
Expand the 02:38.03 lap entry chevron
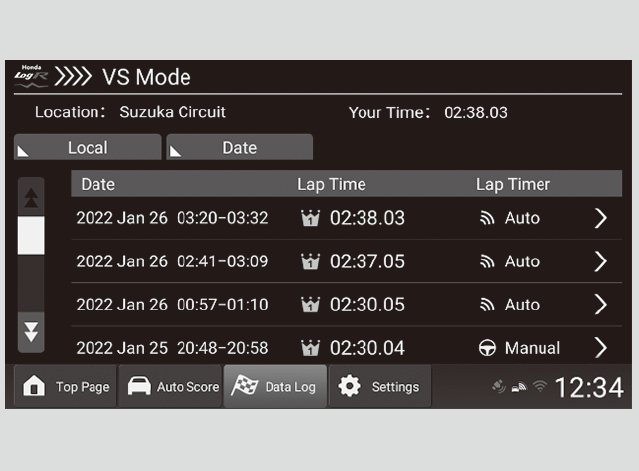pyautogui.click(x=600, y=218)
